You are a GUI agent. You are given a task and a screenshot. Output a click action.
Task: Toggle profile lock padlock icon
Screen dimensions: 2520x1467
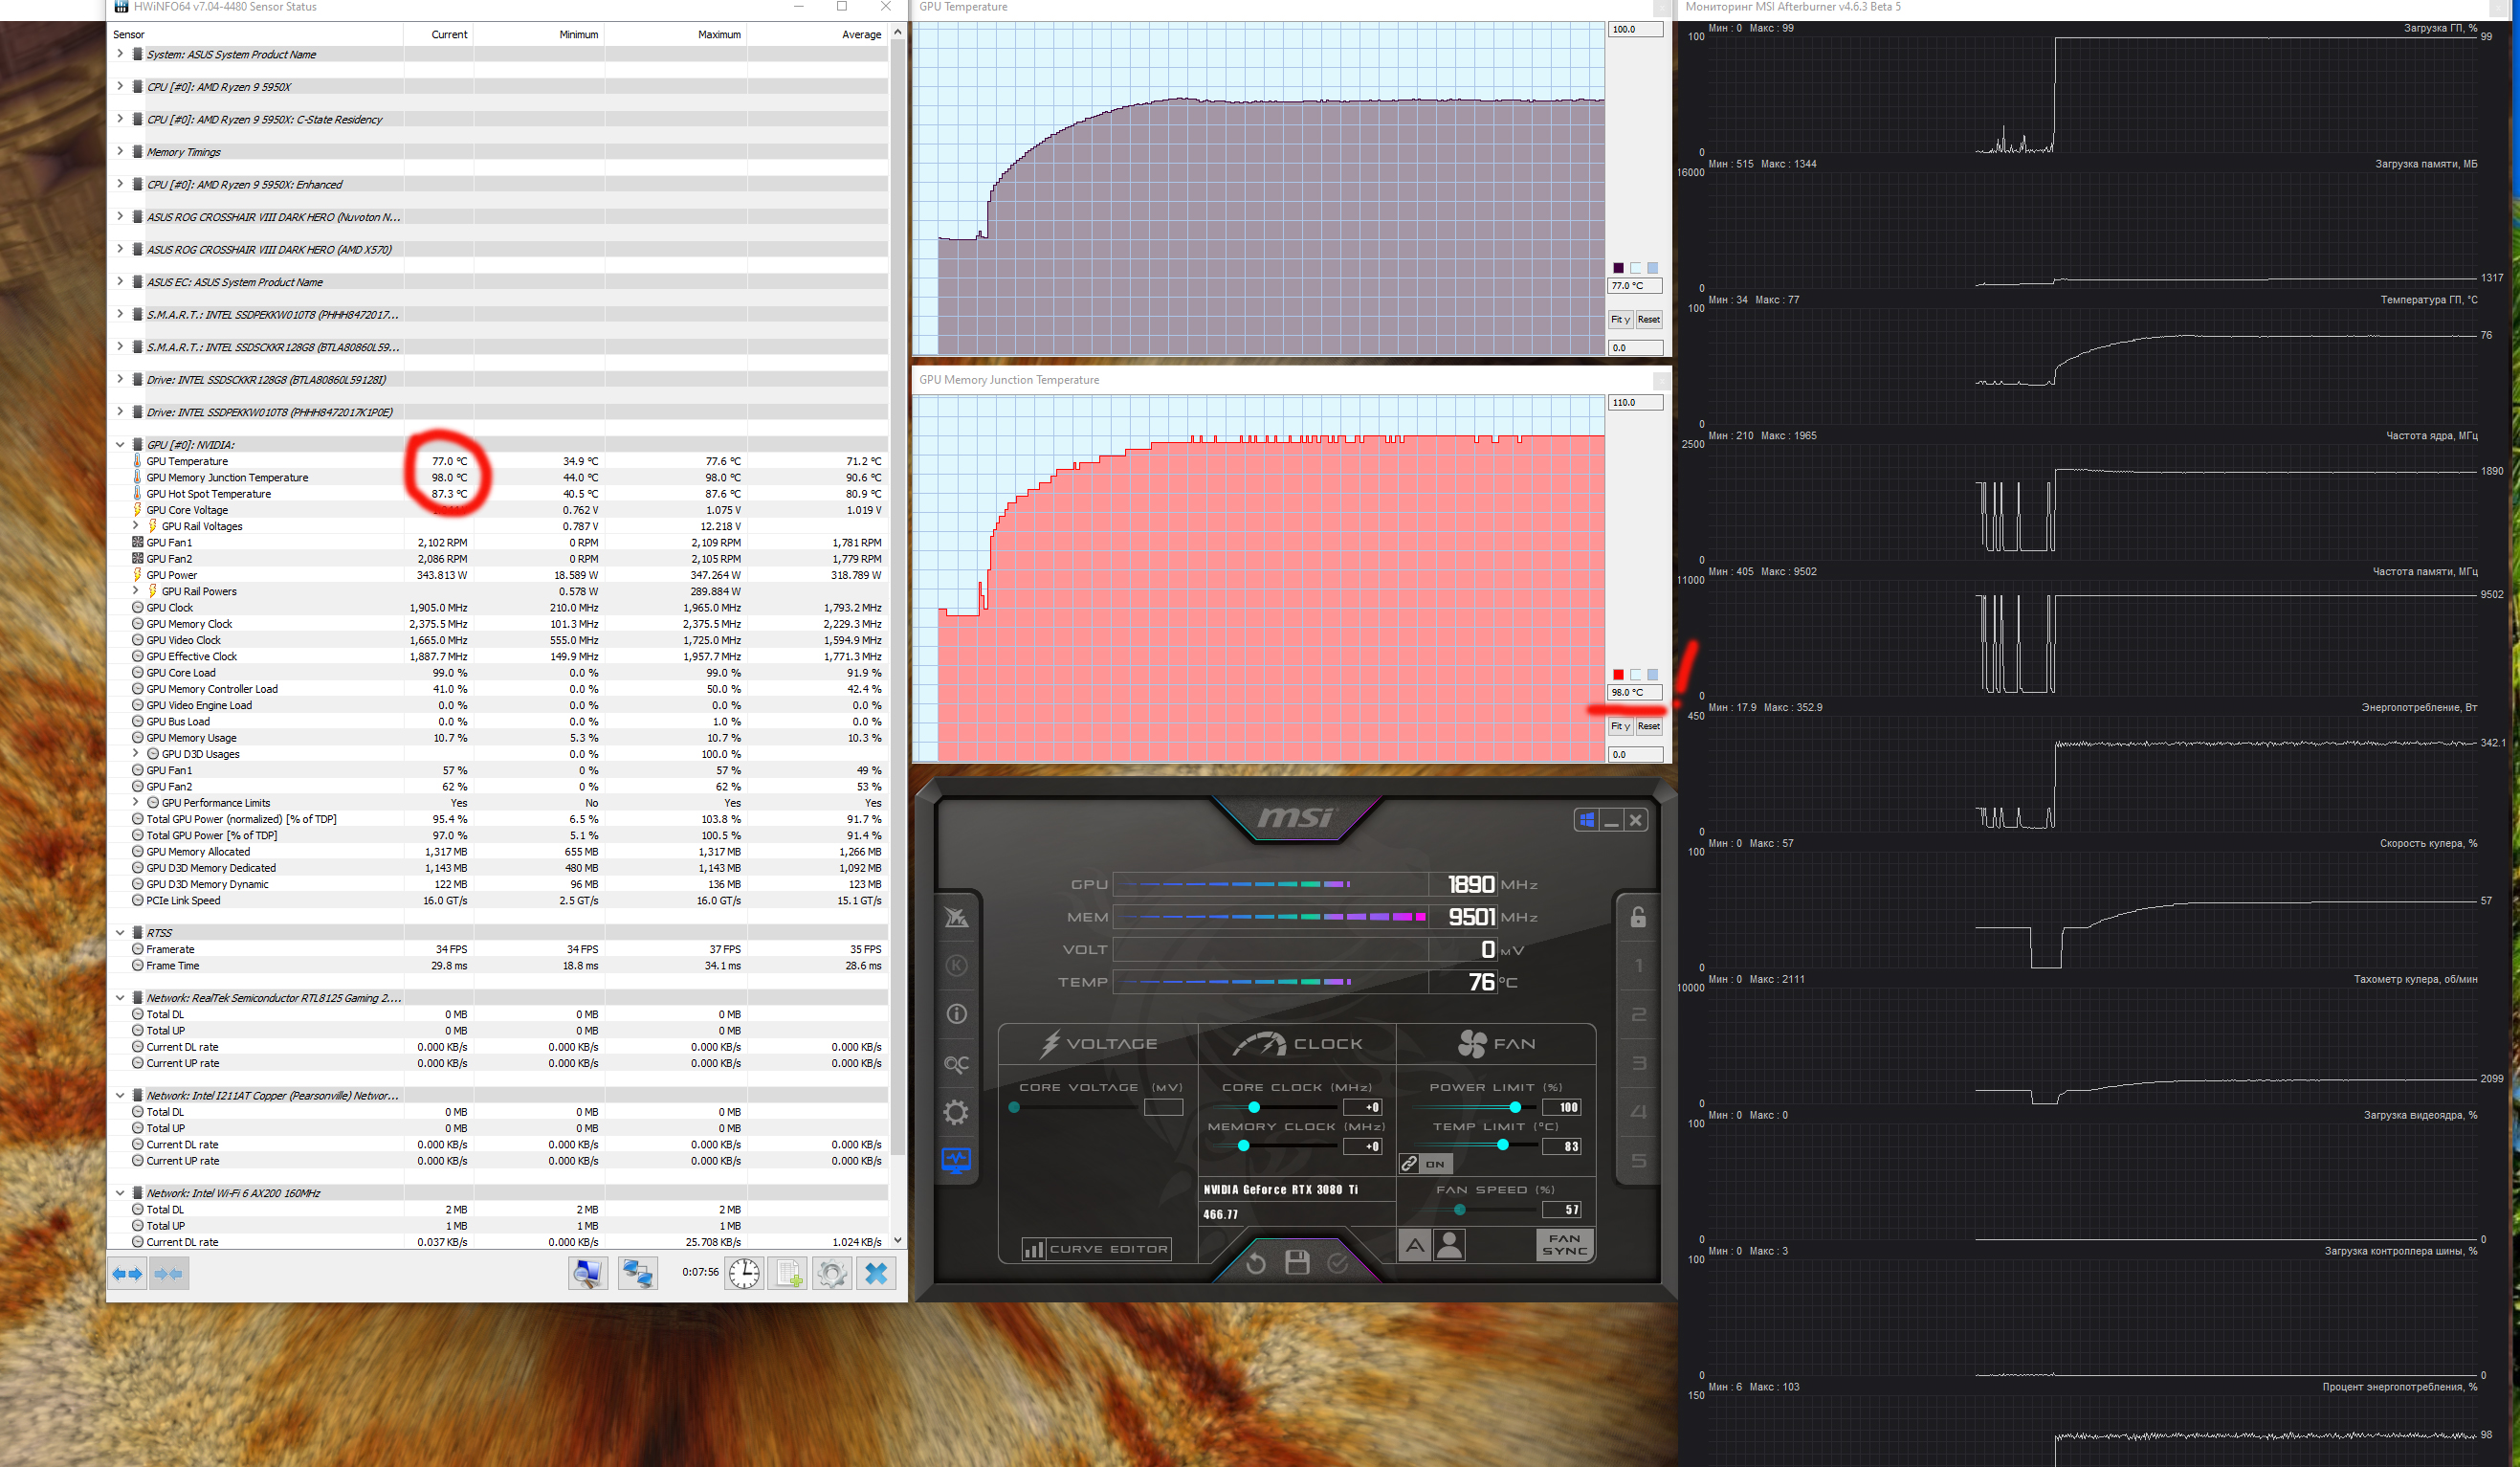click(1638, 917)
